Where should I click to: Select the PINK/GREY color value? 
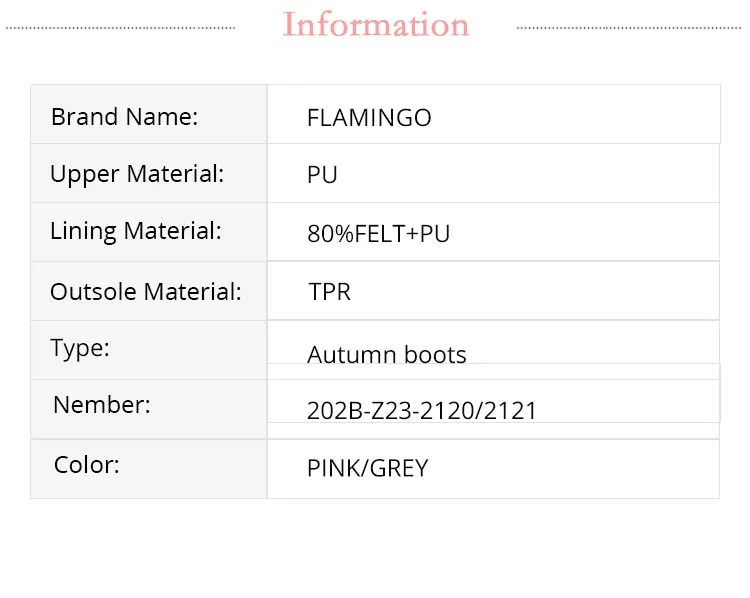point(368,468)
